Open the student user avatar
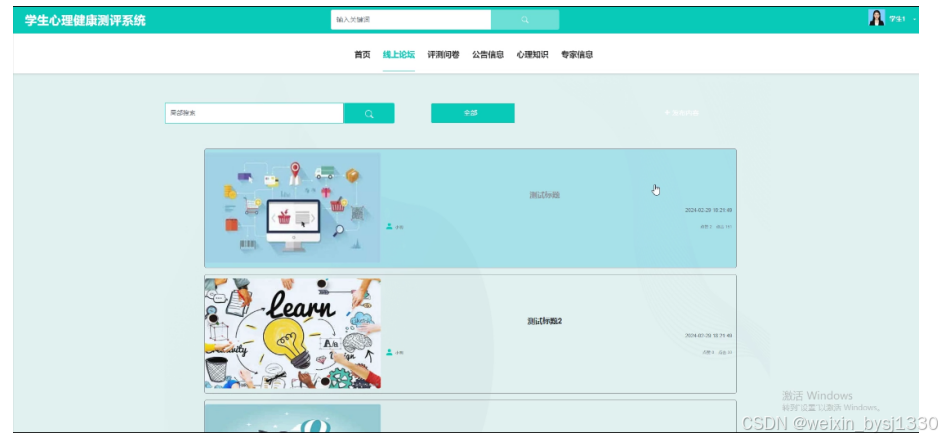942x439 pixels. click(877, 18)
